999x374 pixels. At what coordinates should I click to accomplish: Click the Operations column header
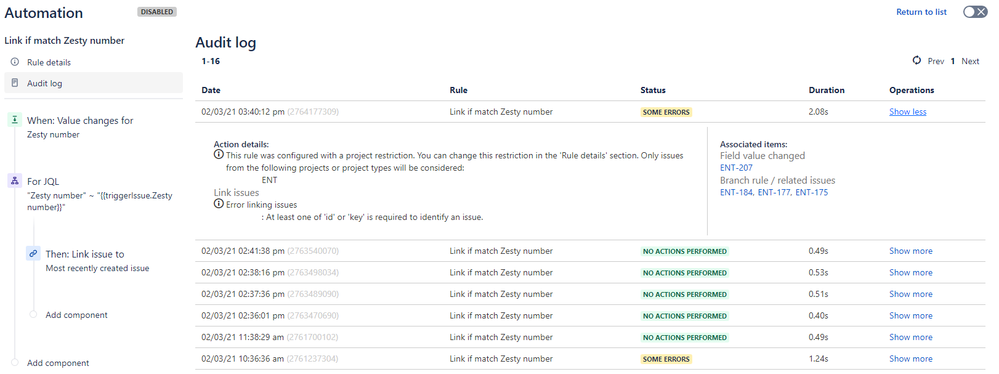click(912, 90)
